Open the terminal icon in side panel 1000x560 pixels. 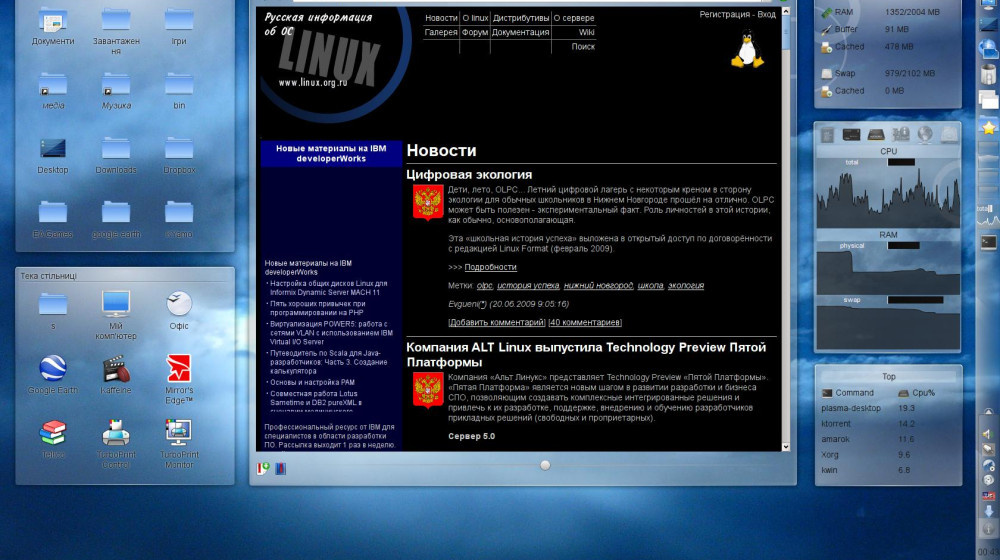(x=989, y=242)
